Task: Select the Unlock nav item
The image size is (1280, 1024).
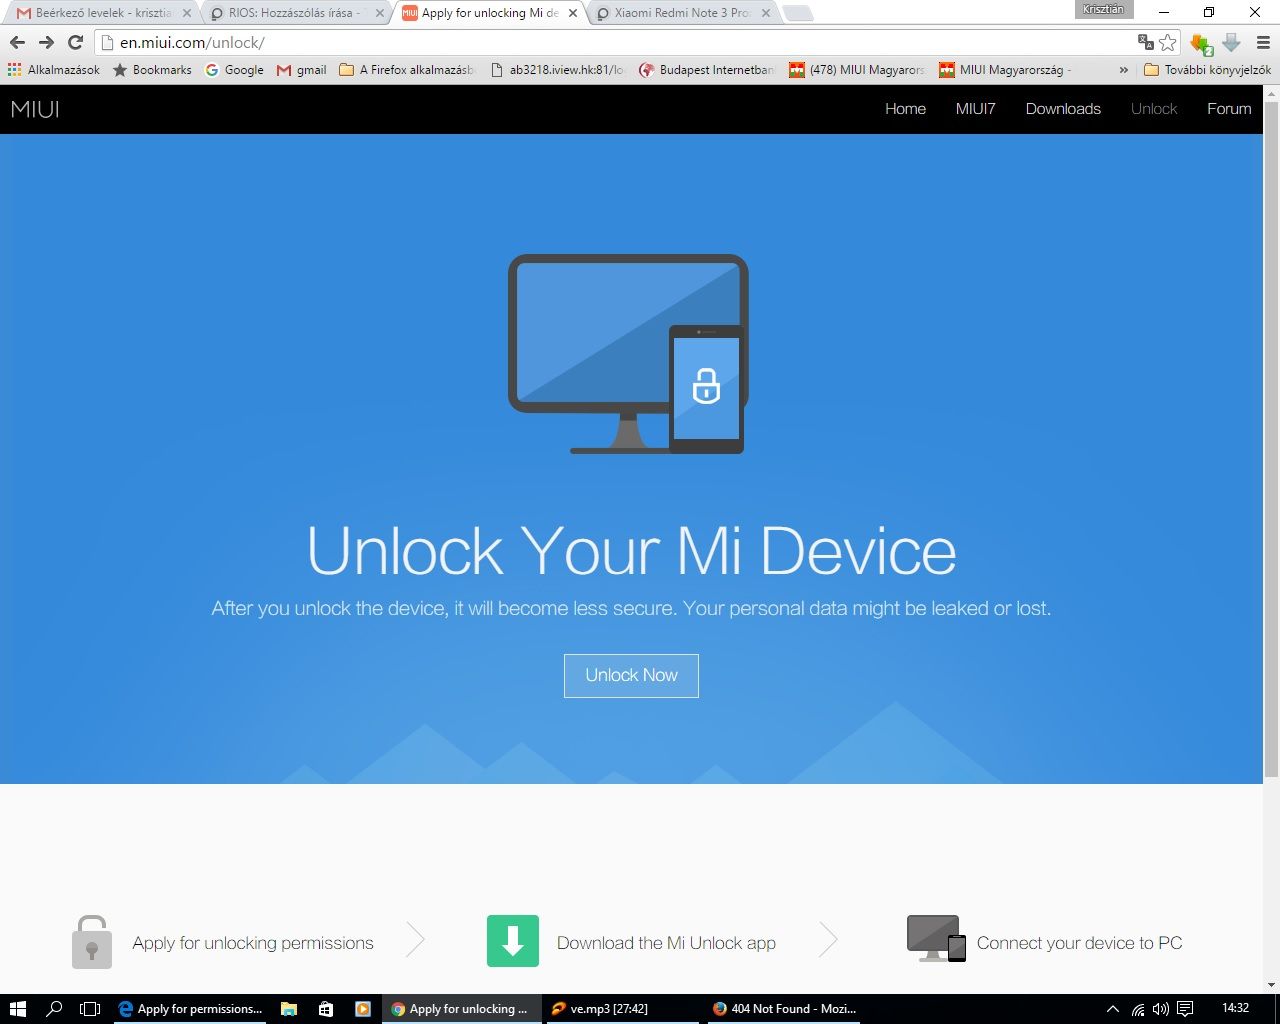Action: pos(1154,109)
